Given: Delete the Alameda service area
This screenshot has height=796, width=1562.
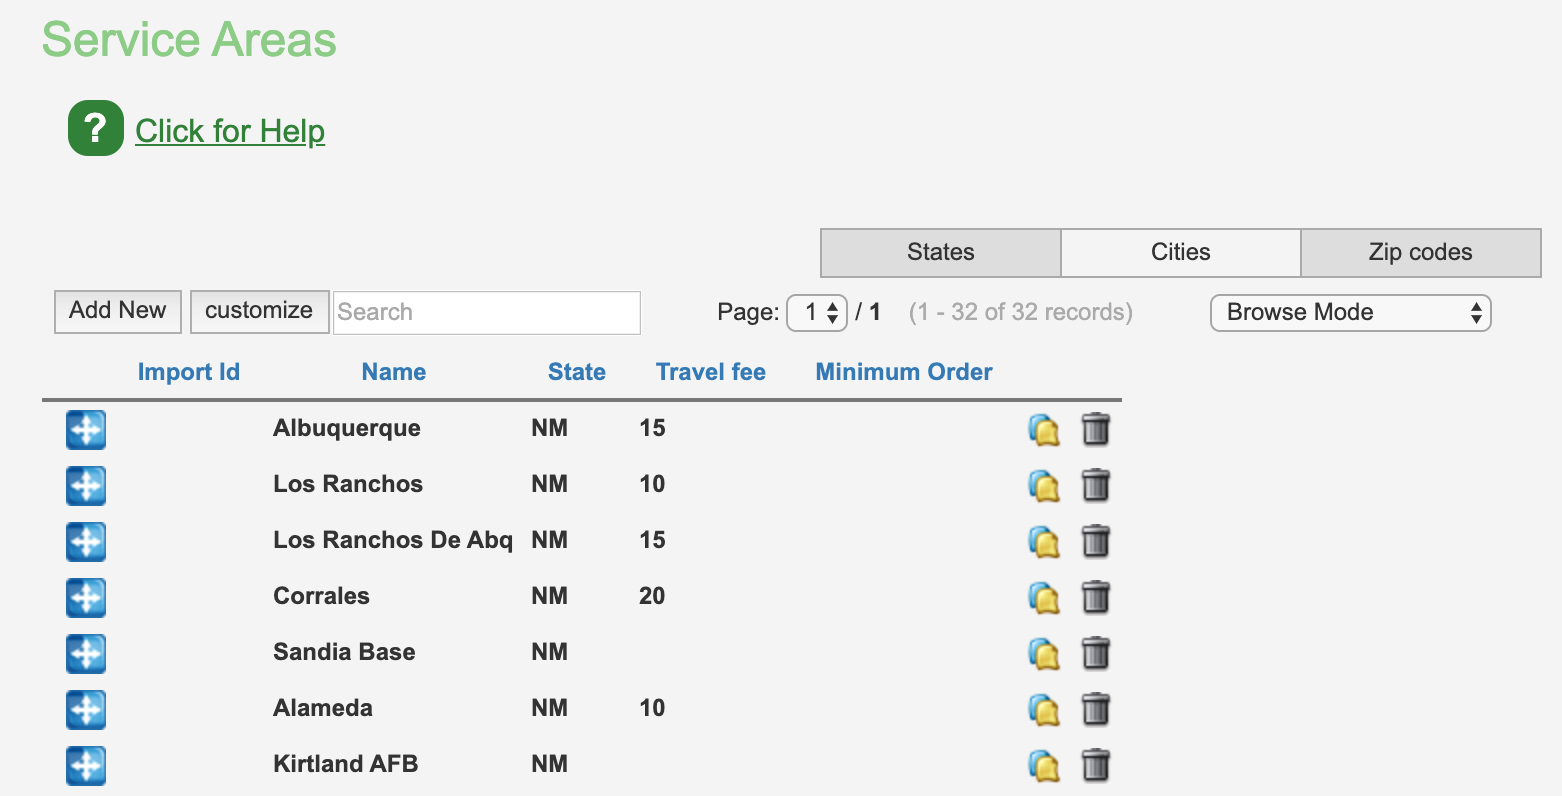Looking at the screenshot, I should click(x=1096, y=709).
